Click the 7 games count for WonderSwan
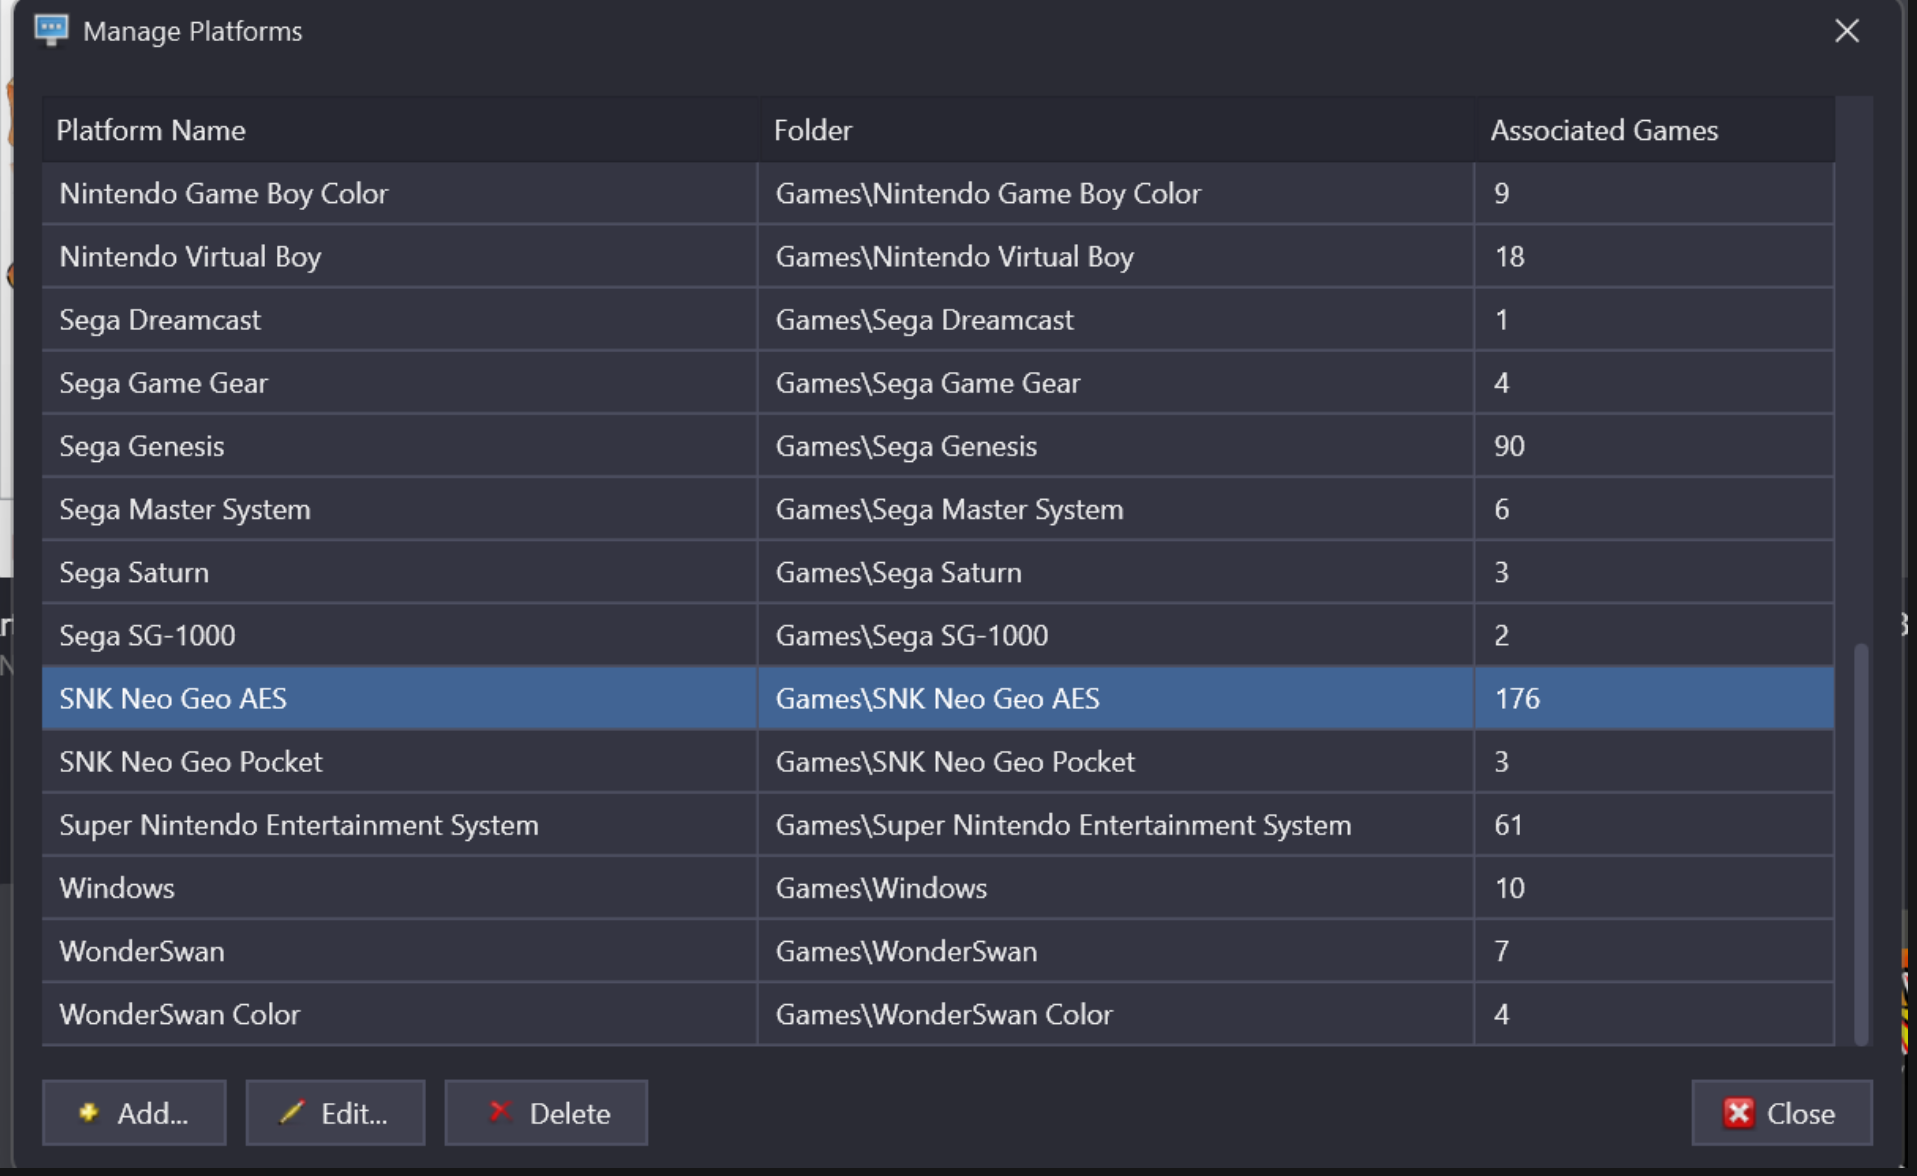Screen dimensions: 1917x1176 [1654, 950]
